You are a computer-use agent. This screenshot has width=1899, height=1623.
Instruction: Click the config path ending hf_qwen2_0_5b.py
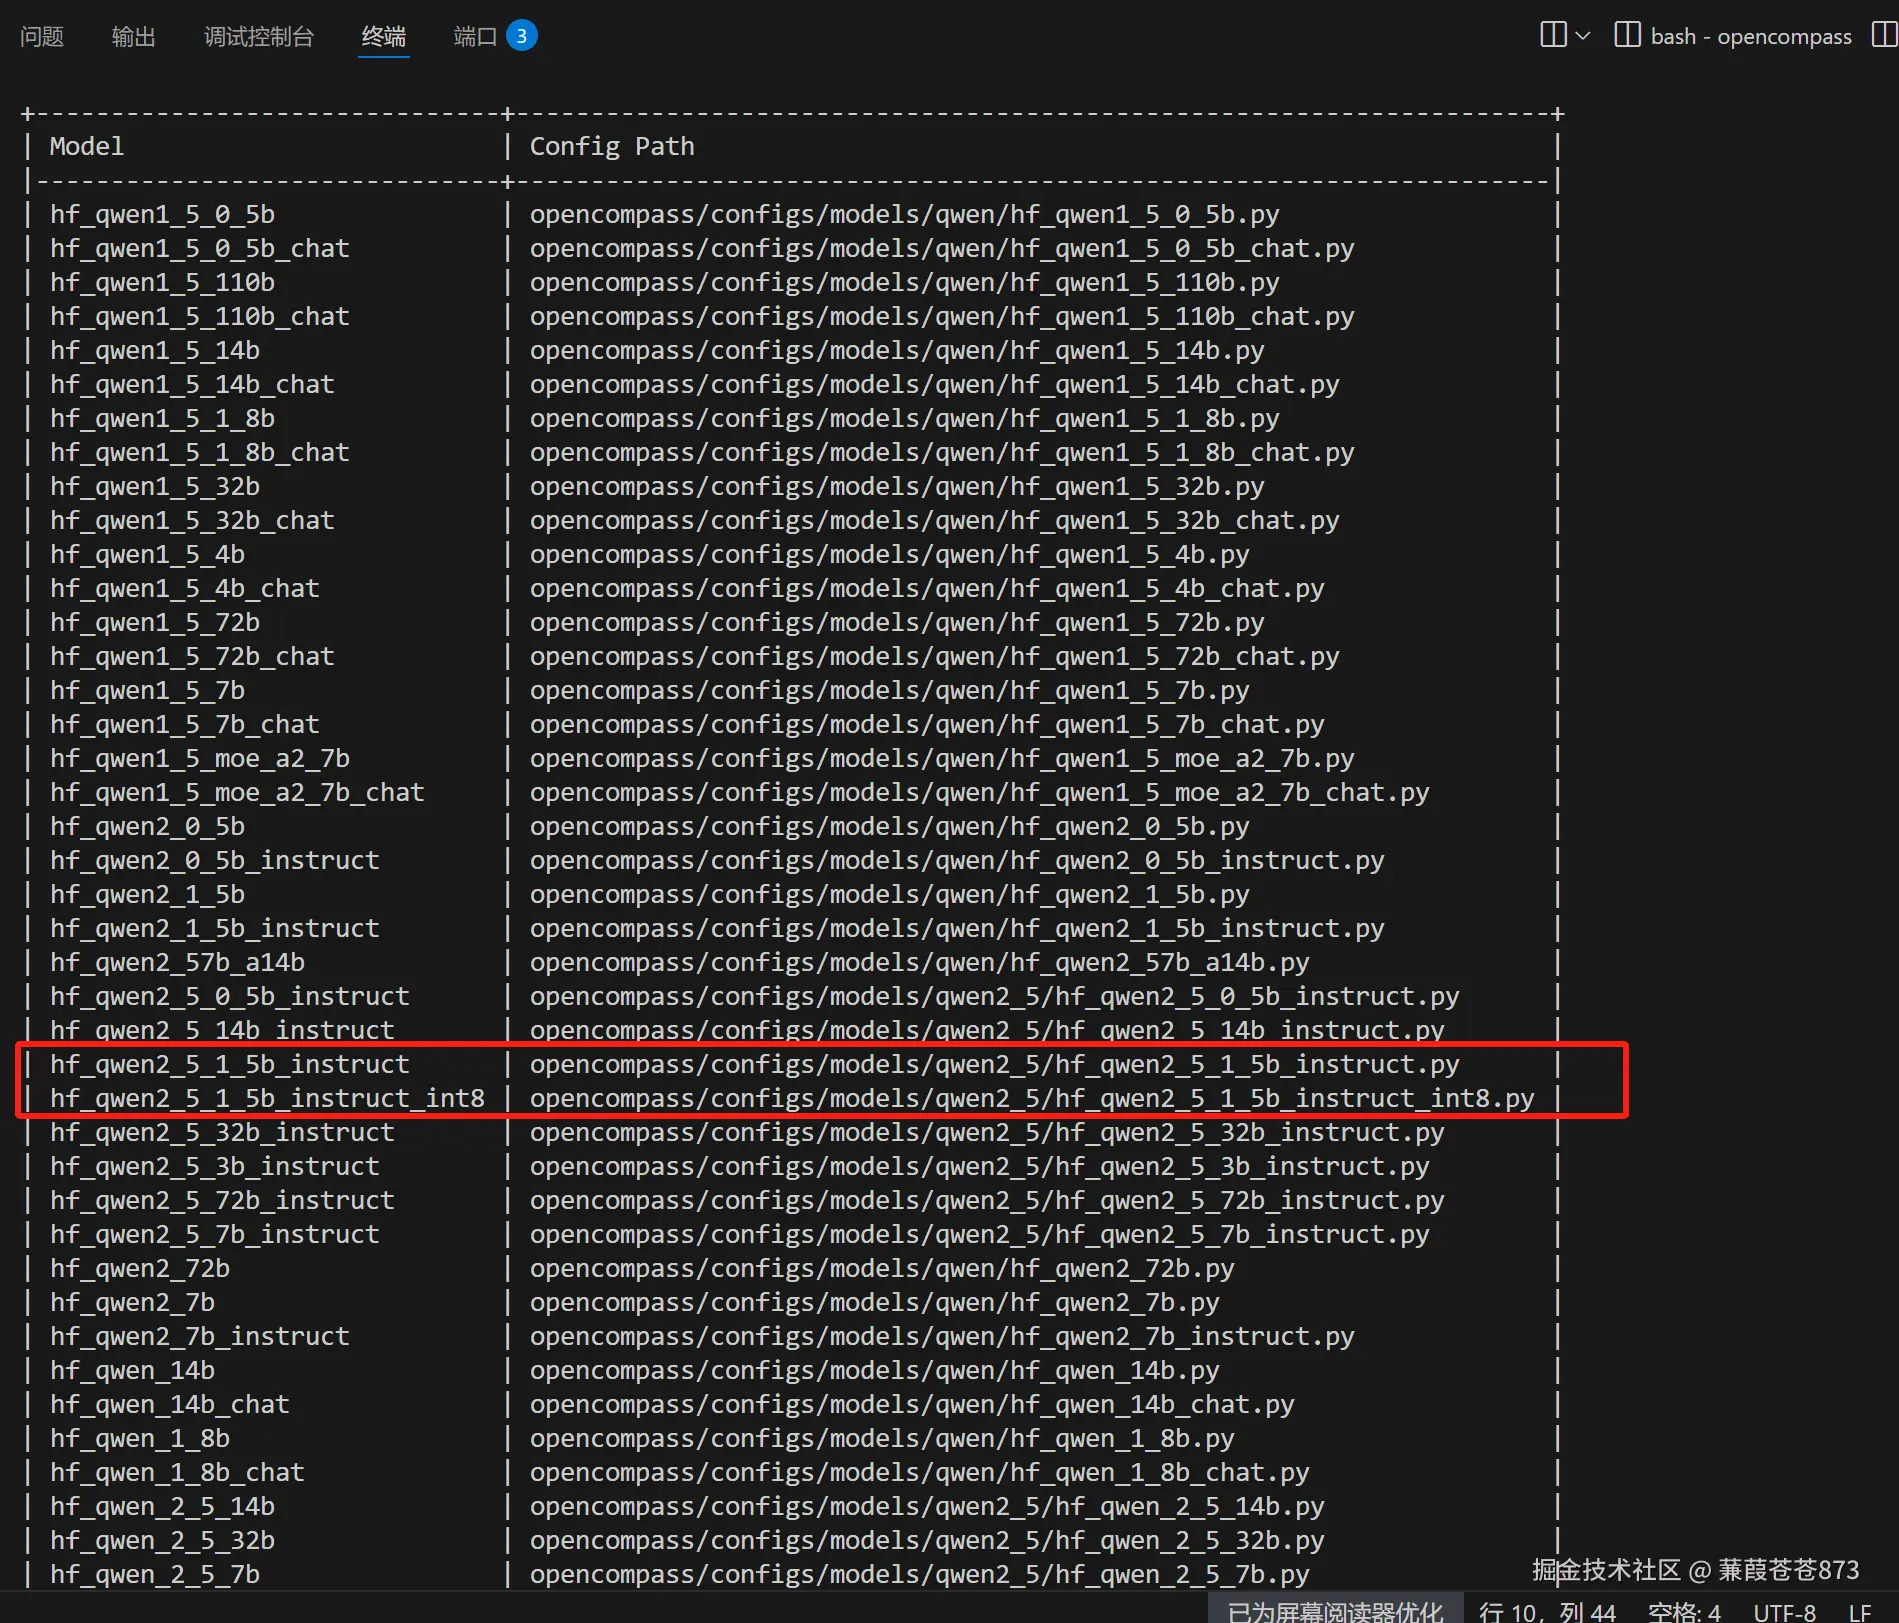click(x=890, y=826)
